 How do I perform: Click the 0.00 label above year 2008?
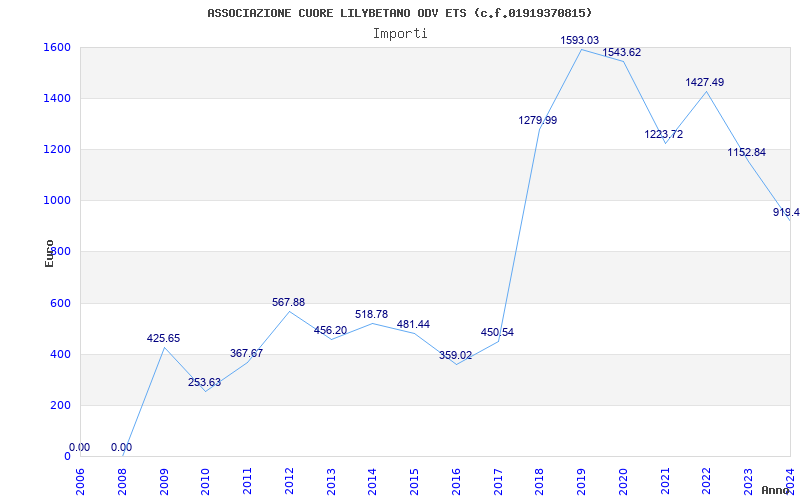tap(121, 447)
